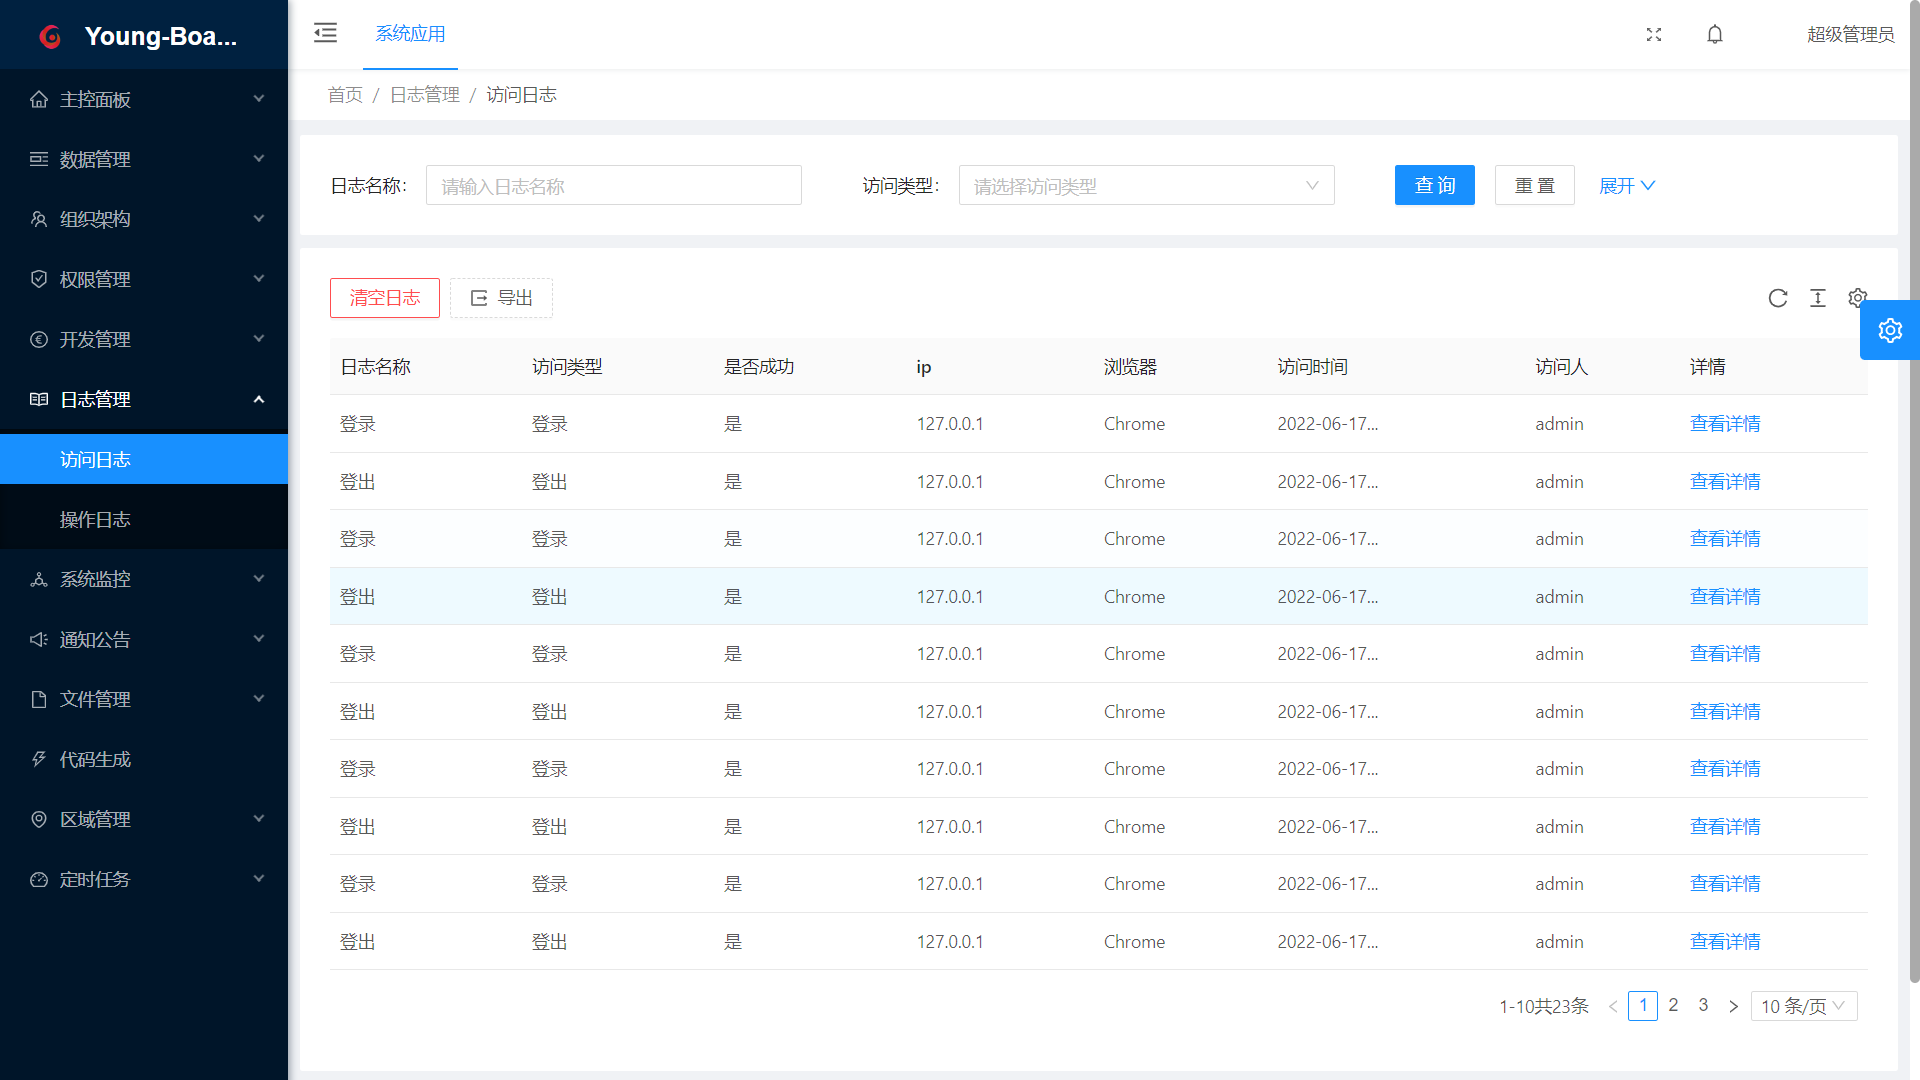Collapse the sidebar with the menu-fold icon

325,33
